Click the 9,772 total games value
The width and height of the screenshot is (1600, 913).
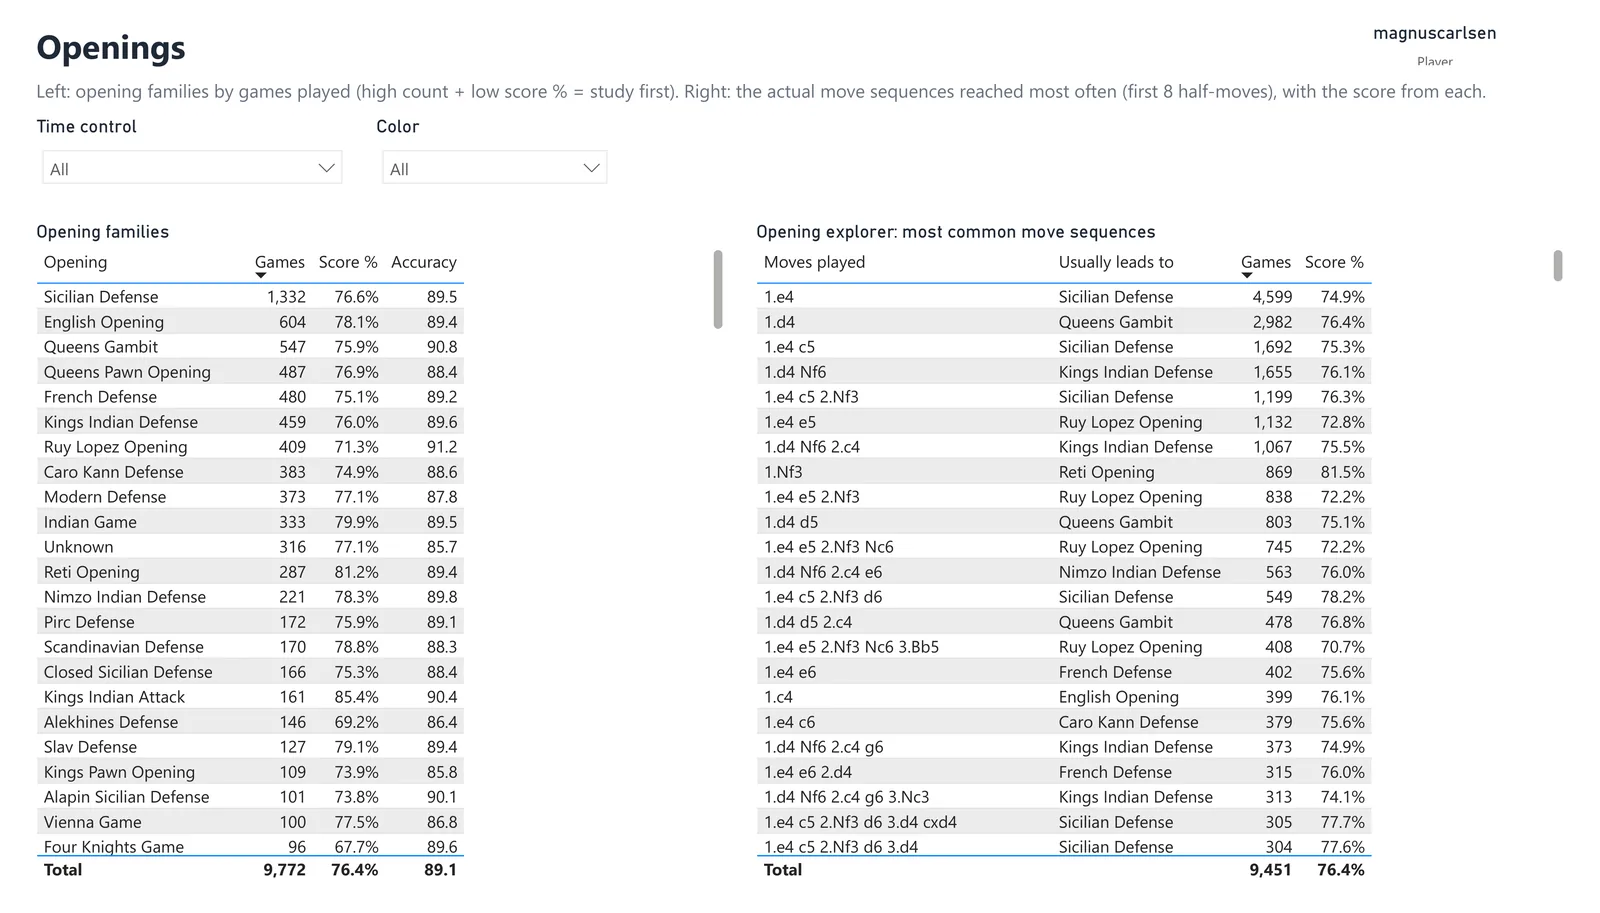point(285,870)
